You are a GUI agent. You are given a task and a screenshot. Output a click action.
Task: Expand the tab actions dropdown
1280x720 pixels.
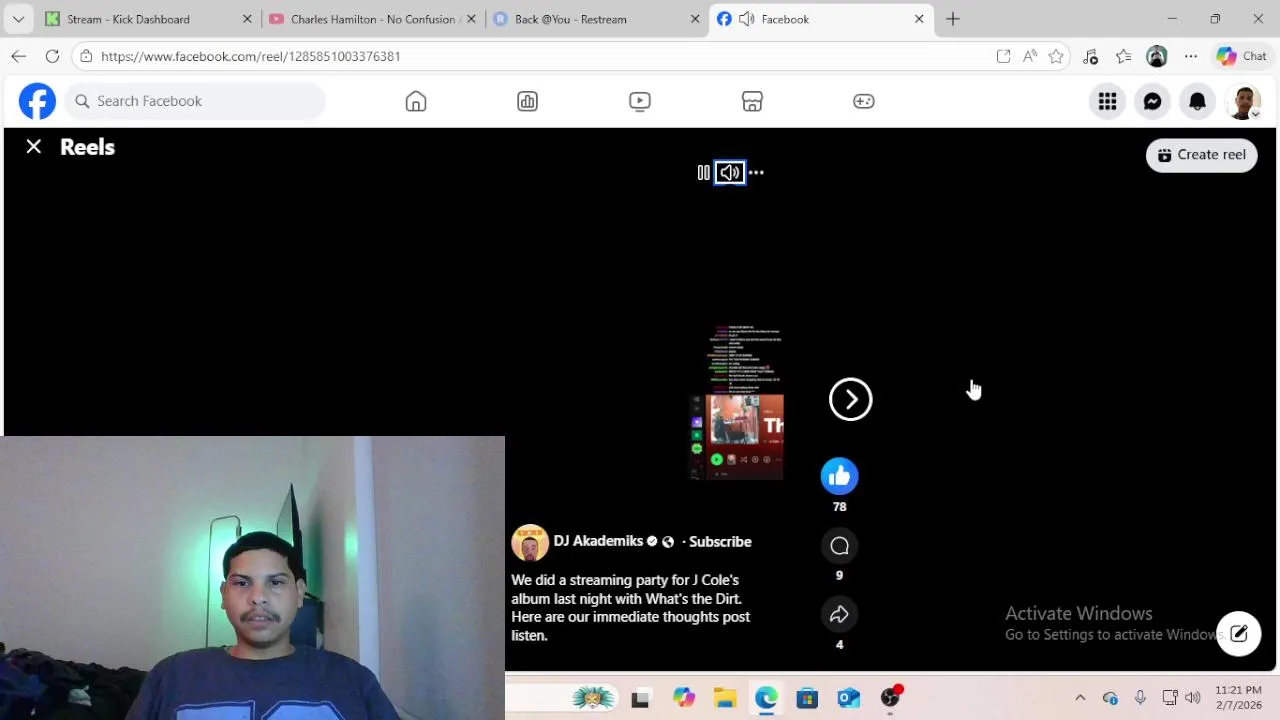[x=19, y=19]
